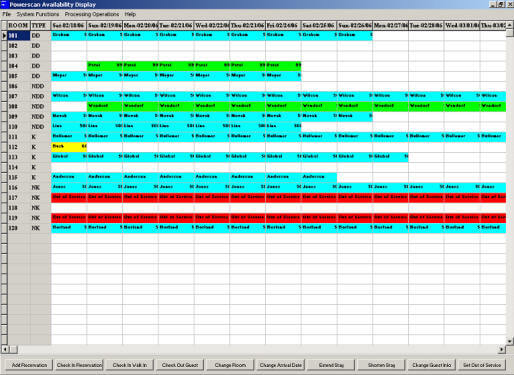
Task: Click the Sat 02/18/06 column header
Action: pyautogui.click(x=69, y=25)
